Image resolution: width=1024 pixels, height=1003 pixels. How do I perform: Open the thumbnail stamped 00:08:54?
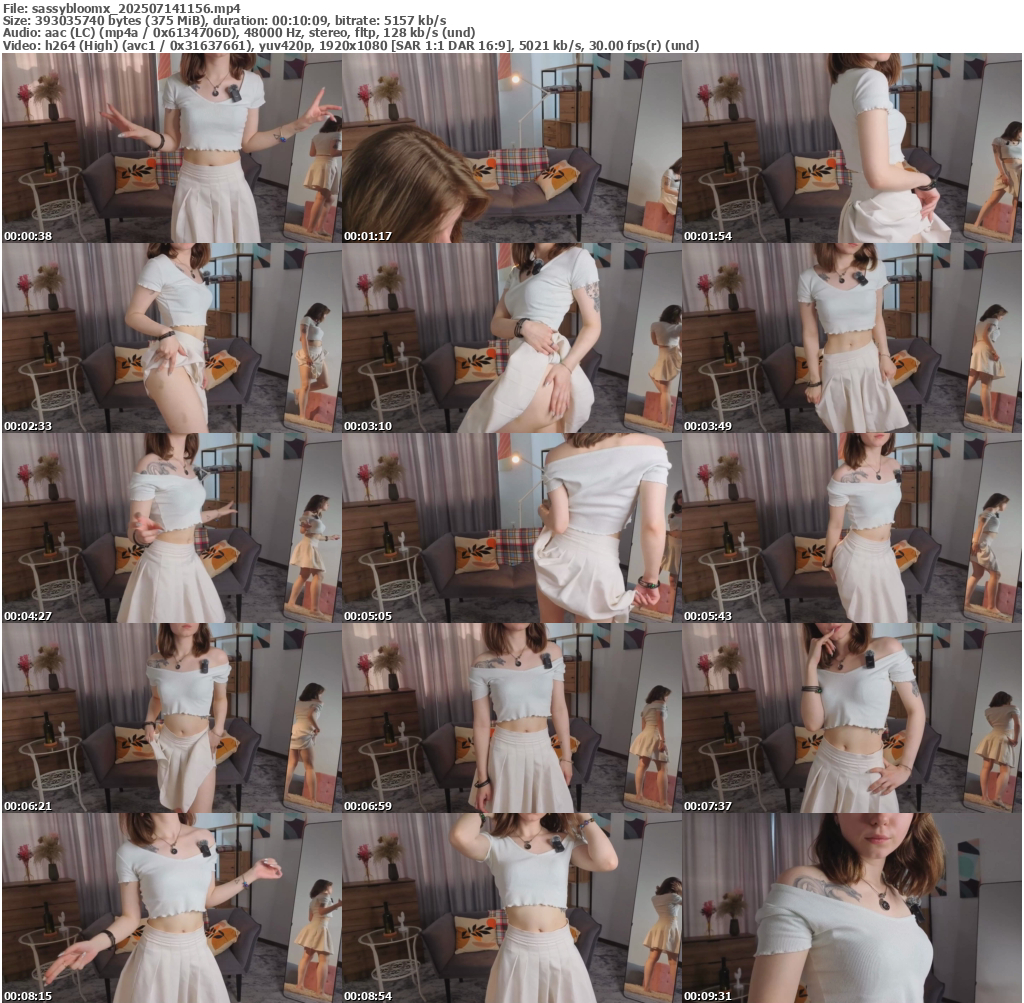512,908
